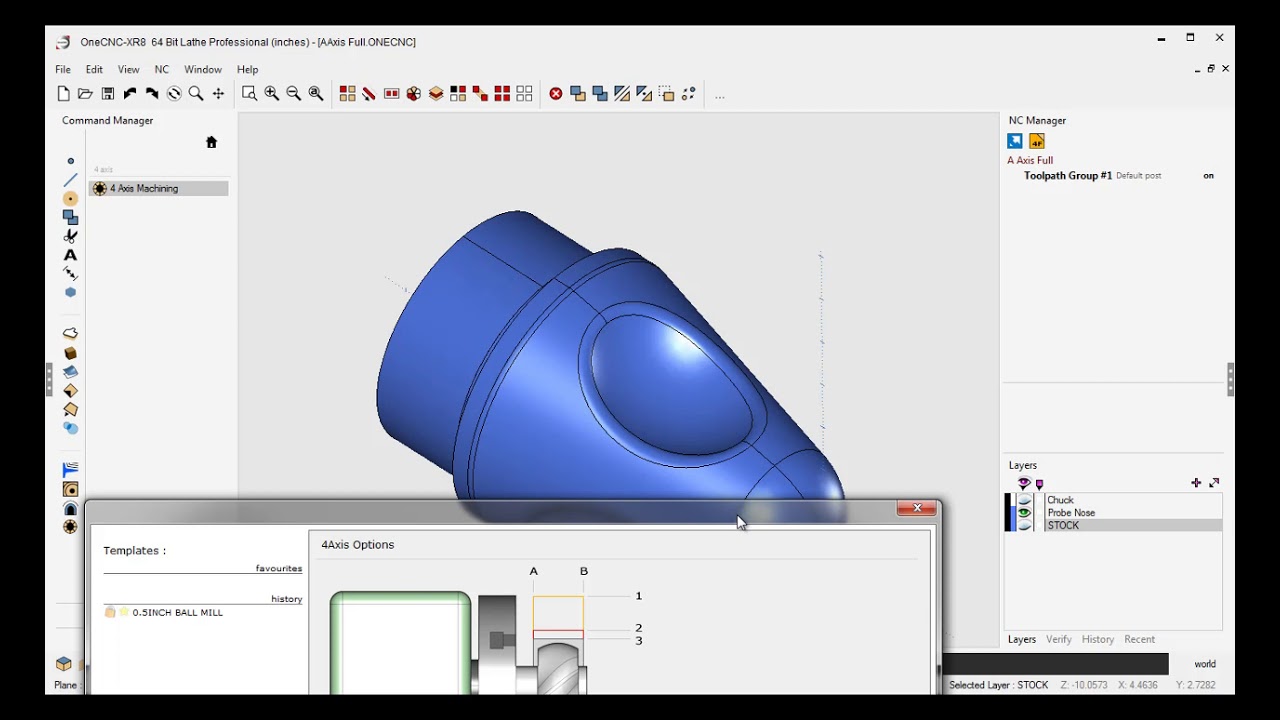The image size is (1280, 720).
Task: Select the line drawing tool
Action: pyautogui.click(x=70, y=180)
